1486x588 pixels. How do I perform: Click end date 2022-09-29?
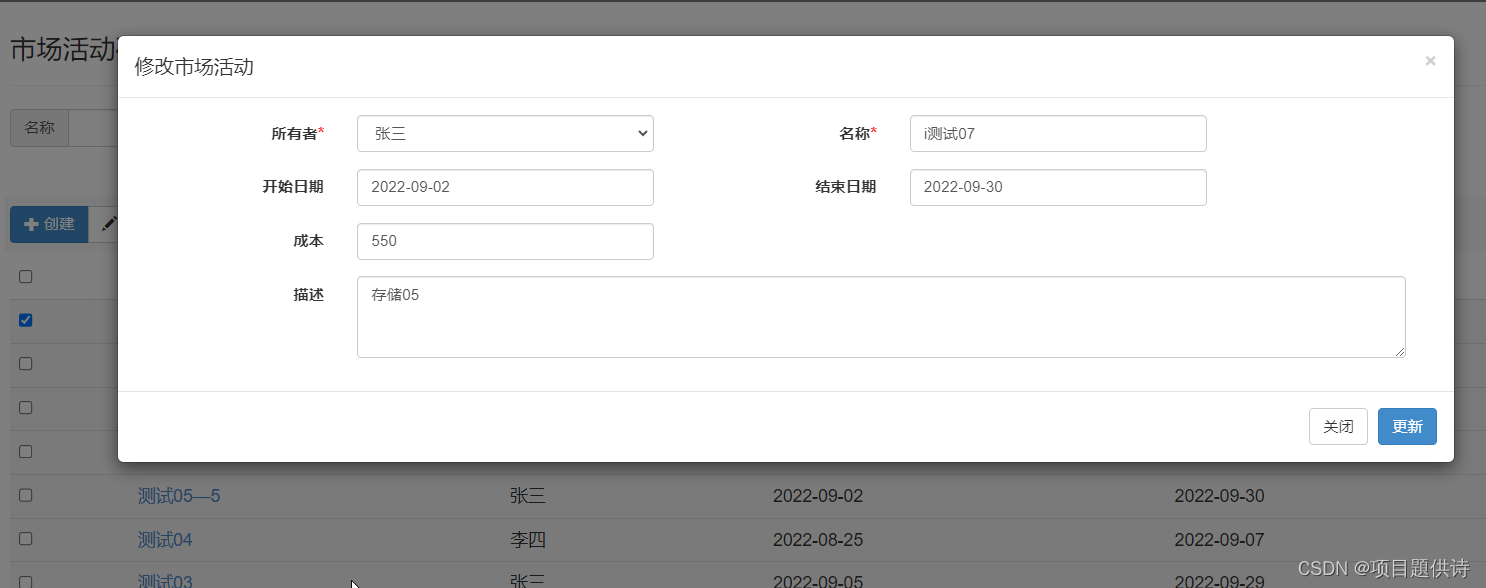point(1219,581)
